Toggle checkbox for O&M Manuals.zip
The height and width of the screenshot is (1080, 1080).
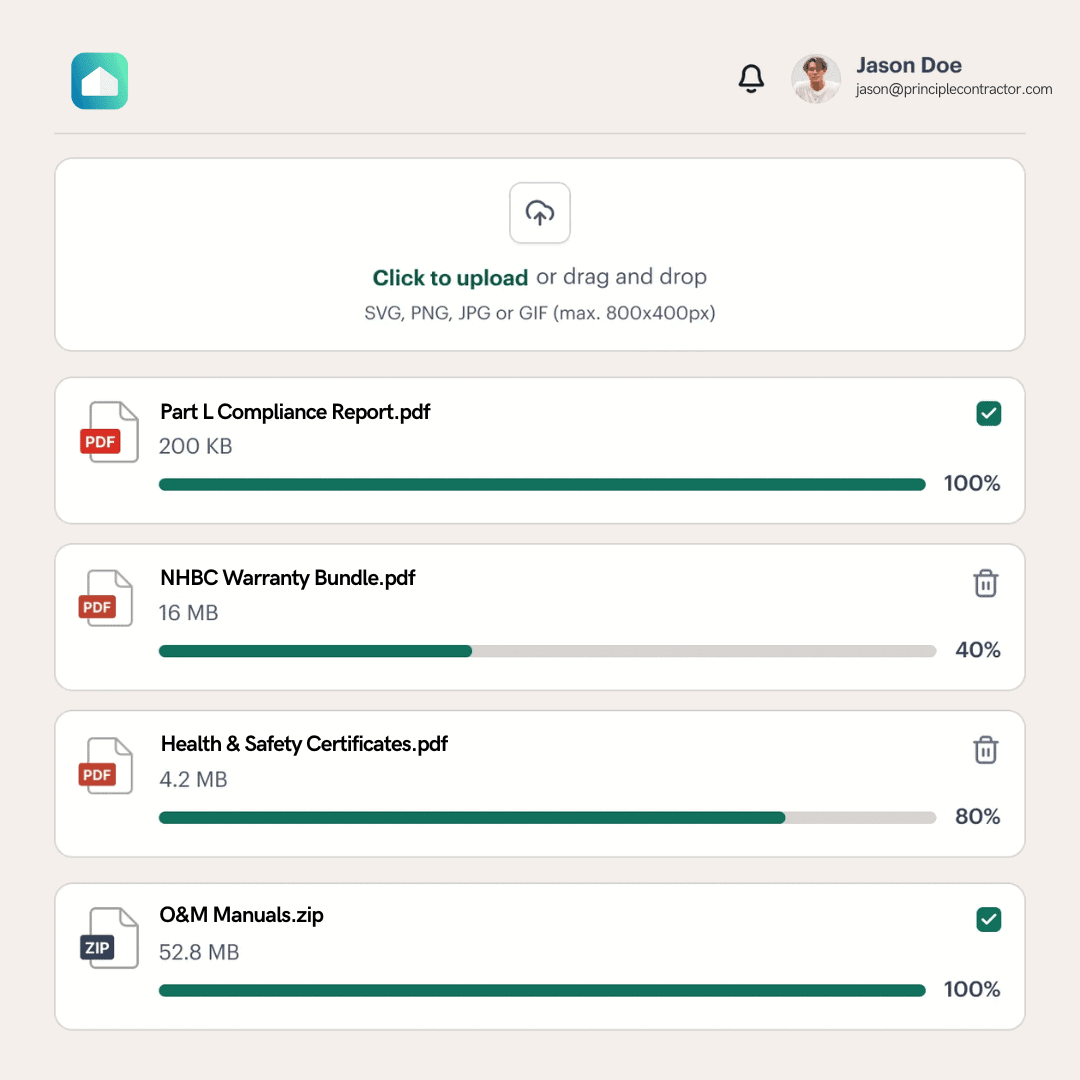click(988, 919)
